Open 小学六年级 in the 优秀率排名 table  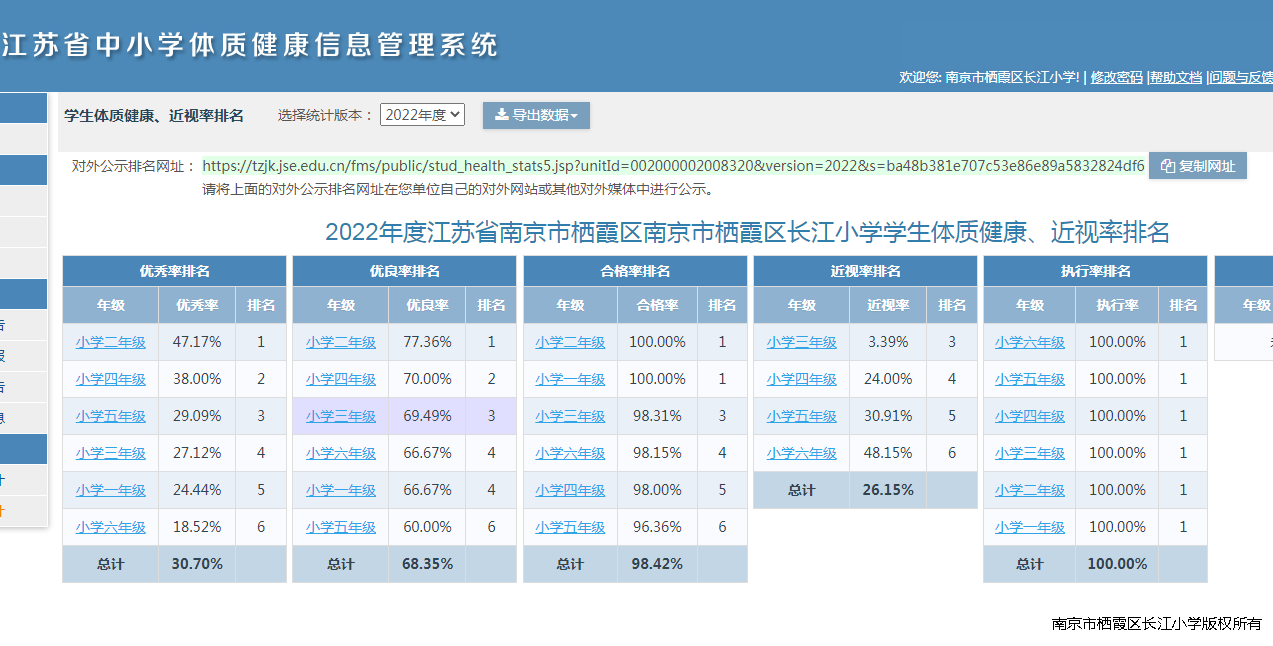[x=110, y=527]
